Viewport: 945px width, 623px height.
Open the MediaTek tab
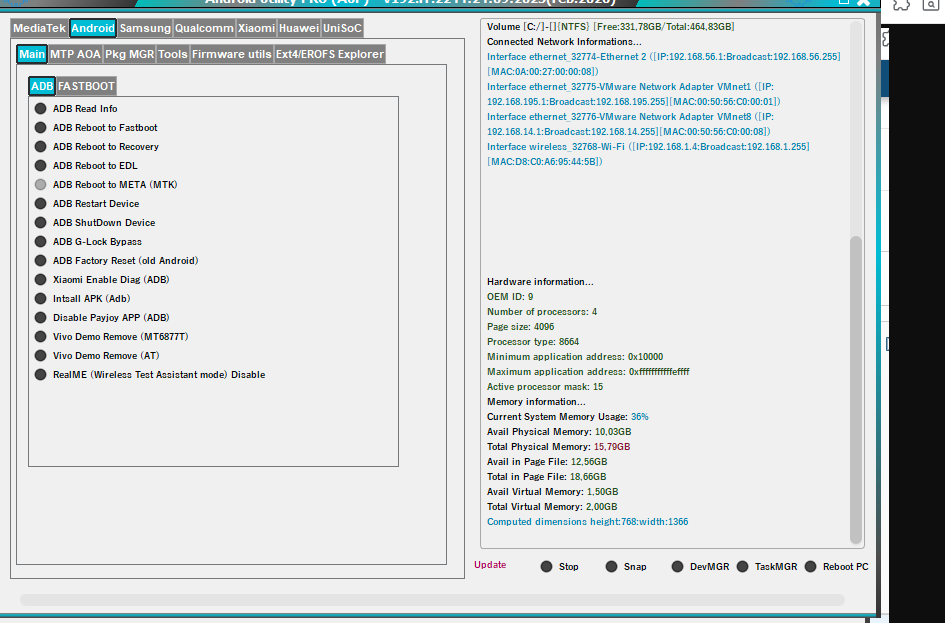tap(39, 28)
